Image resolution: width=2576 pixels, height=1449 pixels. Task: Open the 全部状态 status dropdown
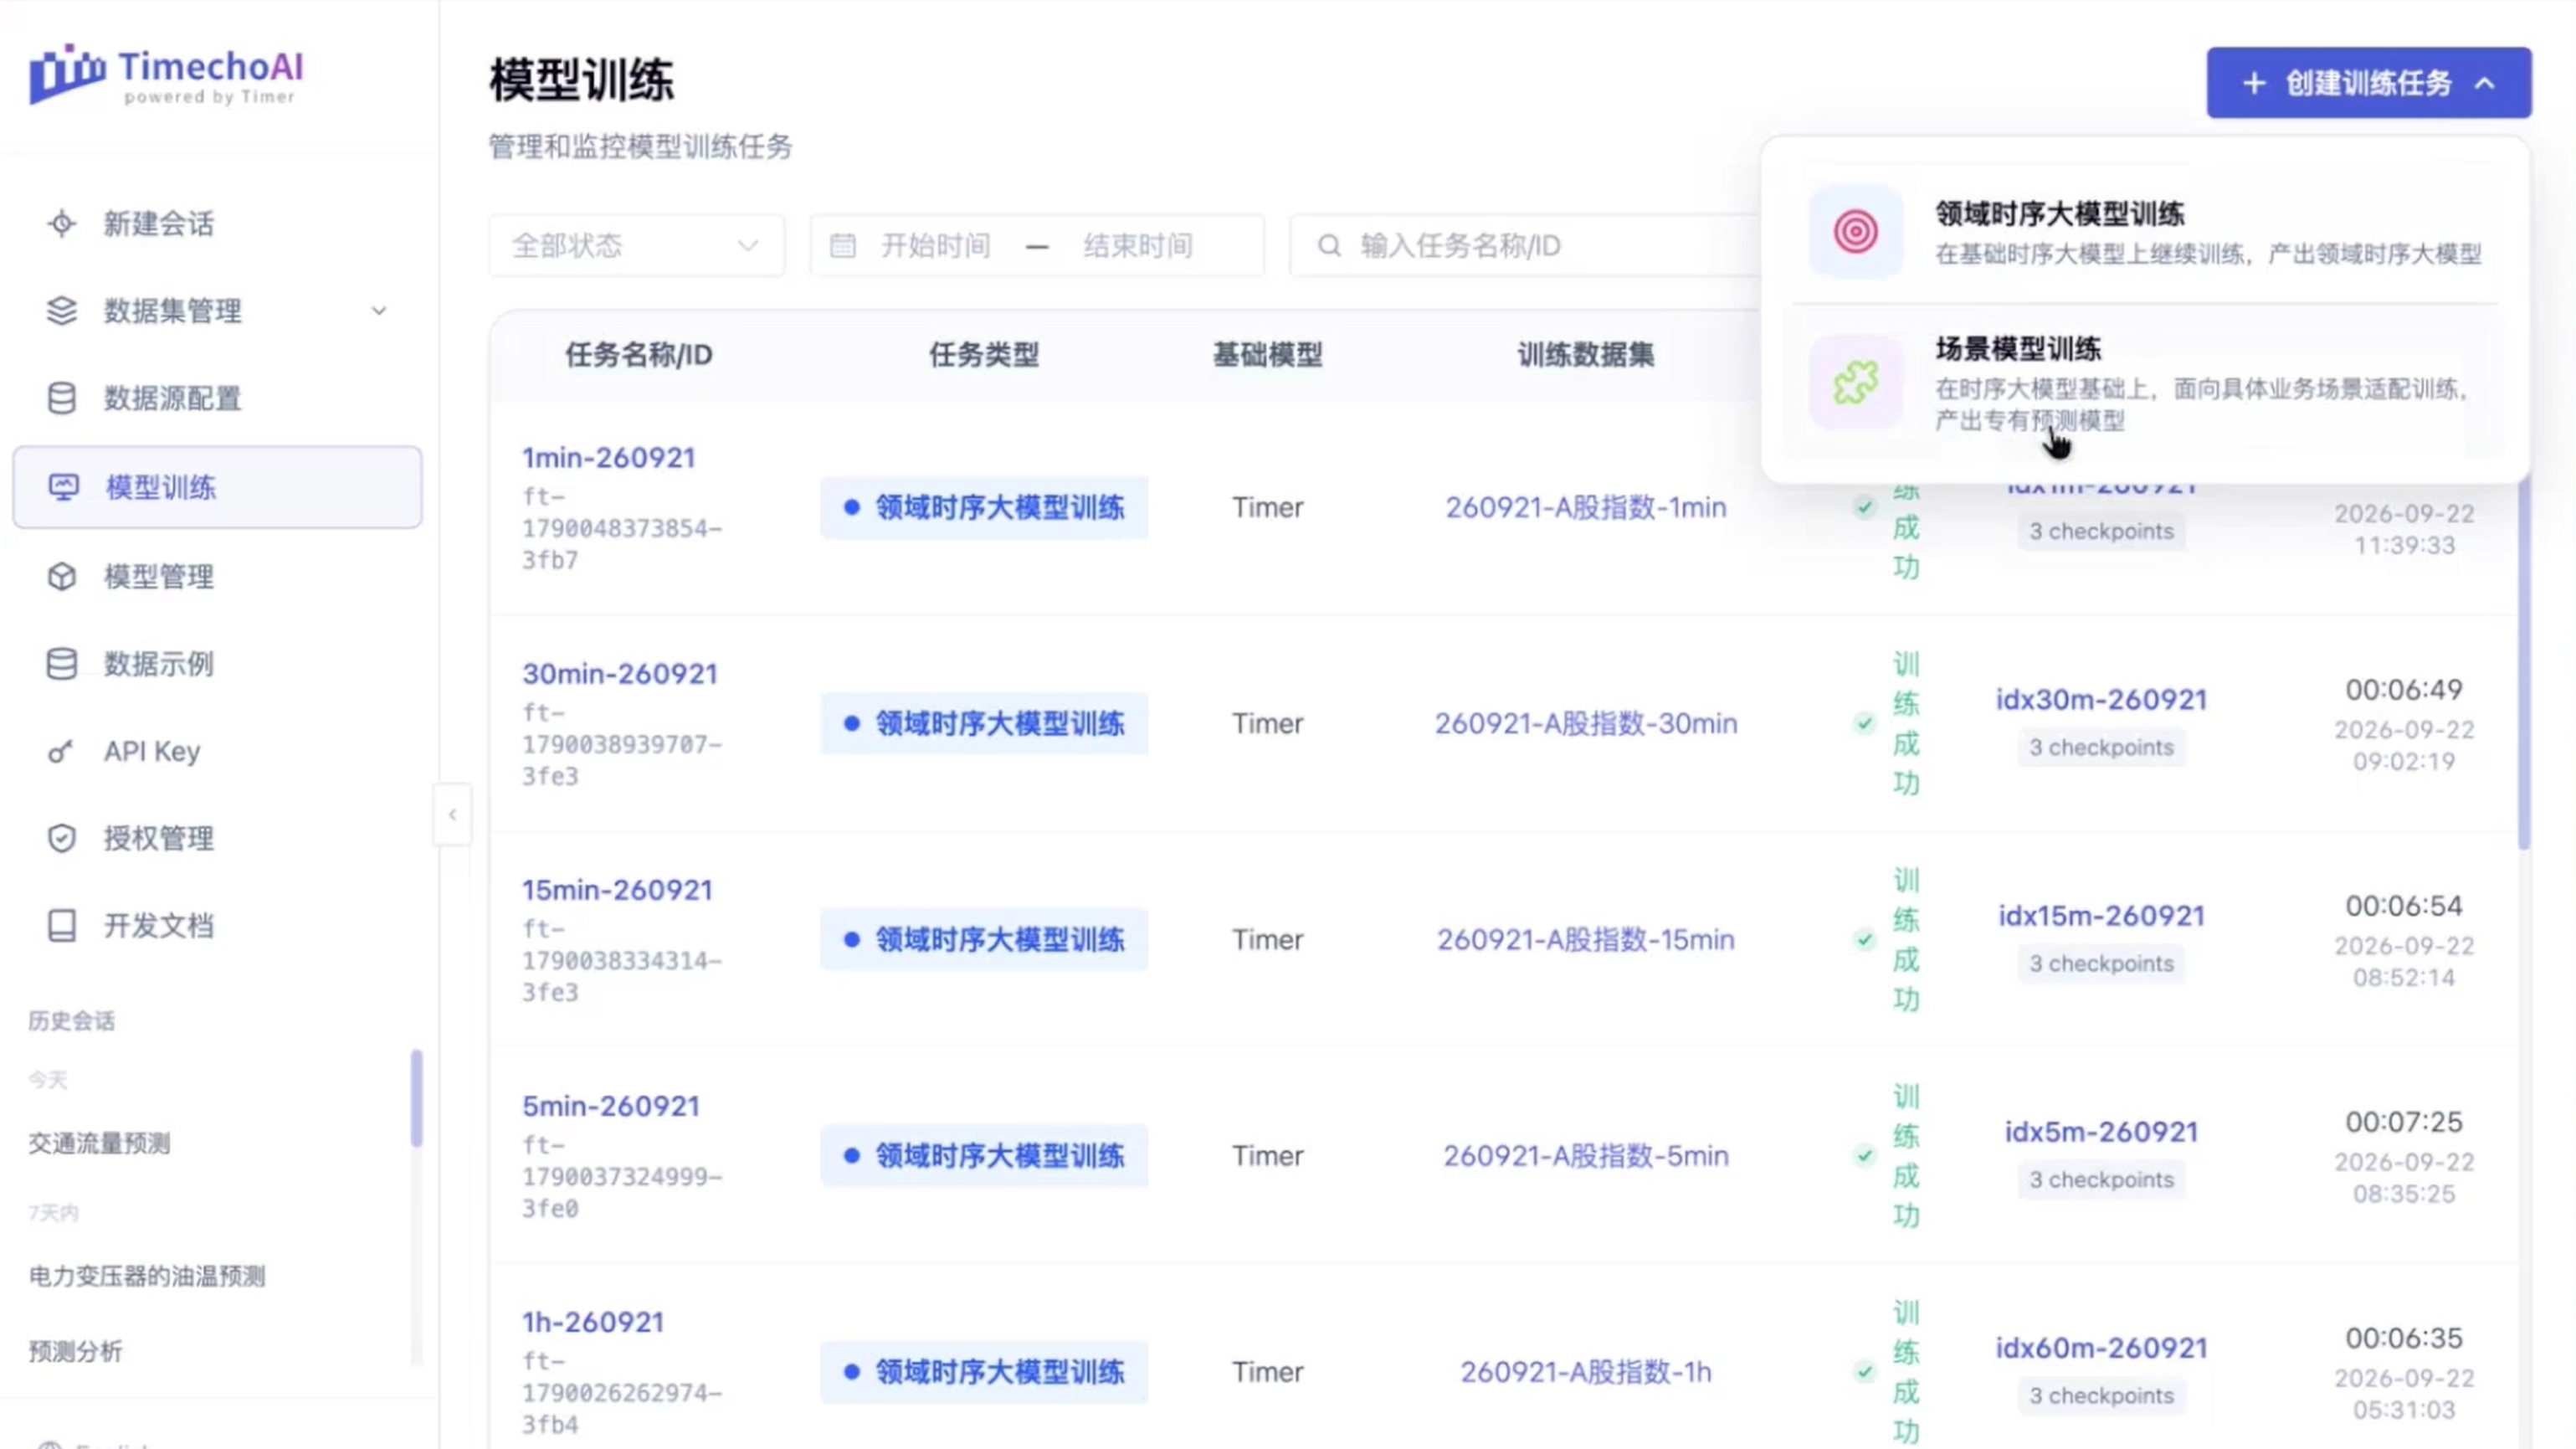click(636, 245)
